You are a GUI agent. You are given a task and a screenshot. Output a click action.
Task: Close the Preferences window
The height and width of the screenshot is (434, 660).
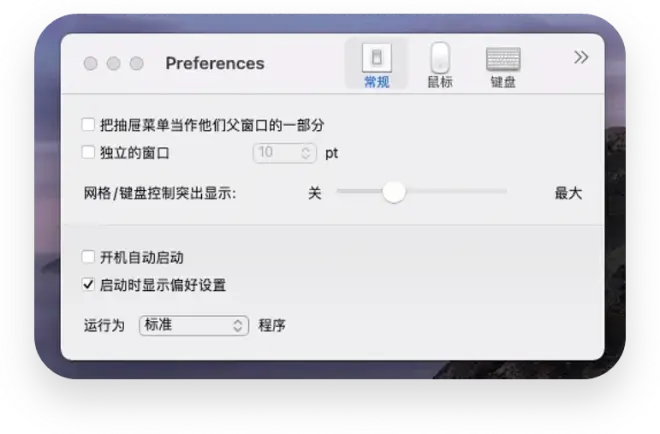coord(90,64)
